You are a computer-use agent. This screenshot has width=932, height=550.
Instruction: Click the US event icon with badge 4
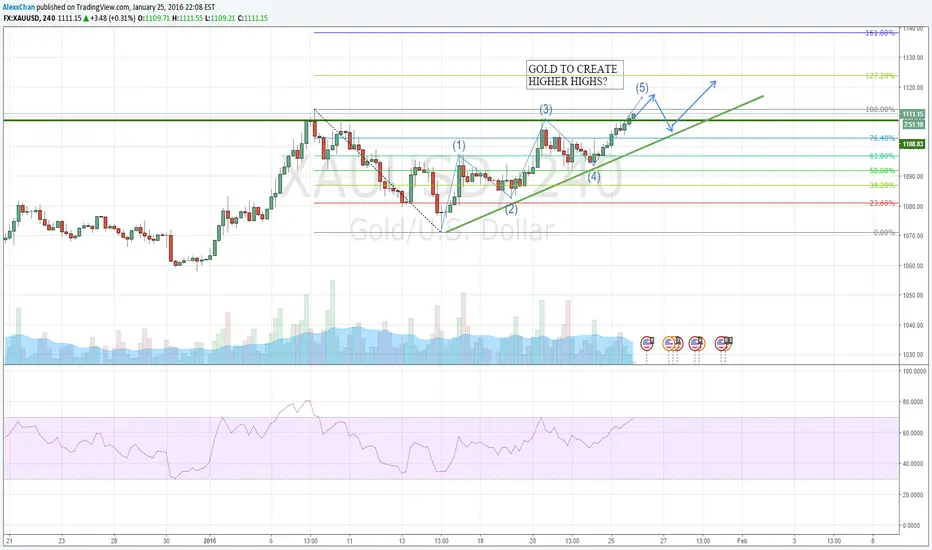click(x=697, y=343)
